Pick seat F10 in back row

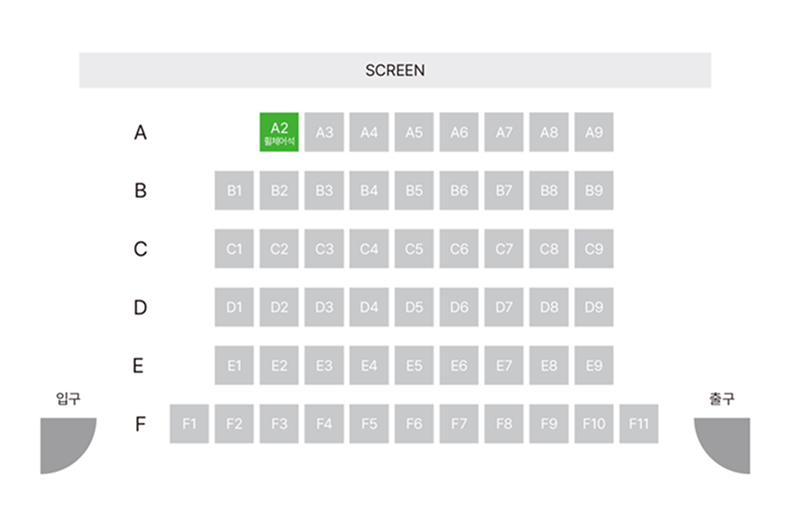(x=594, y=424)
